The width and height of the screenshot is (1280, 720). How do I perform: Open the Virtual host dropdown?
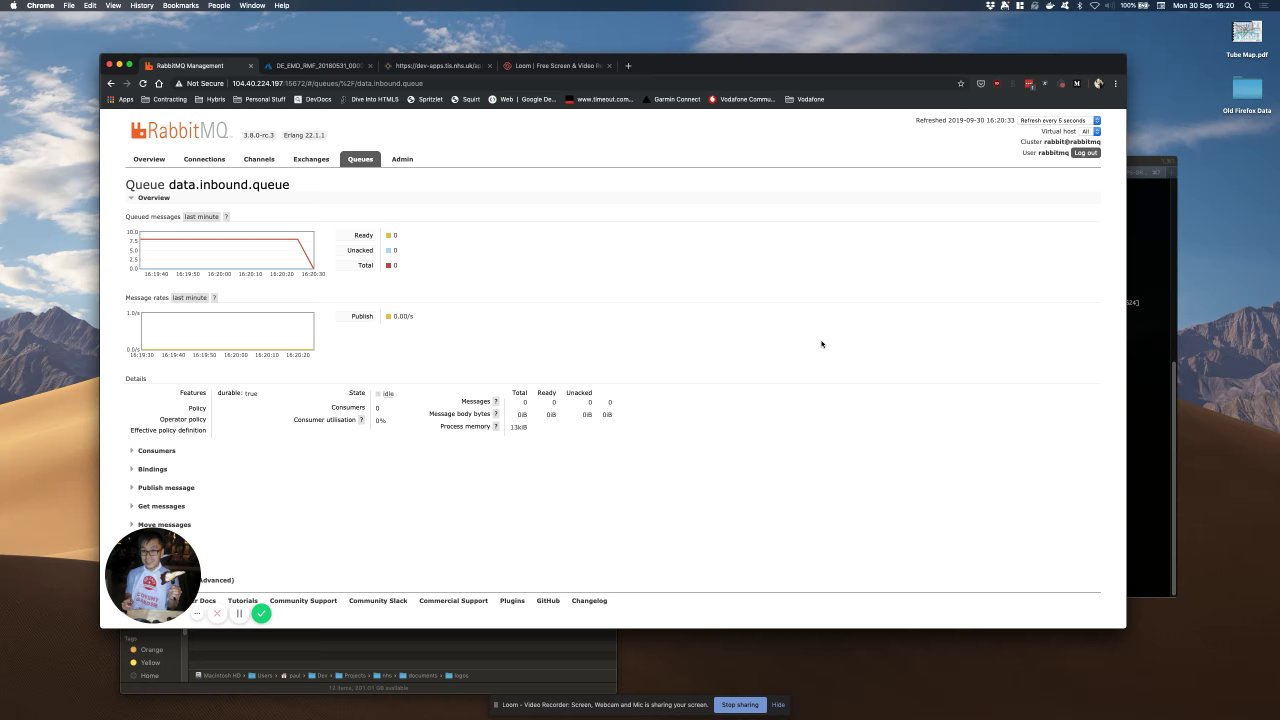point(1090,131)
